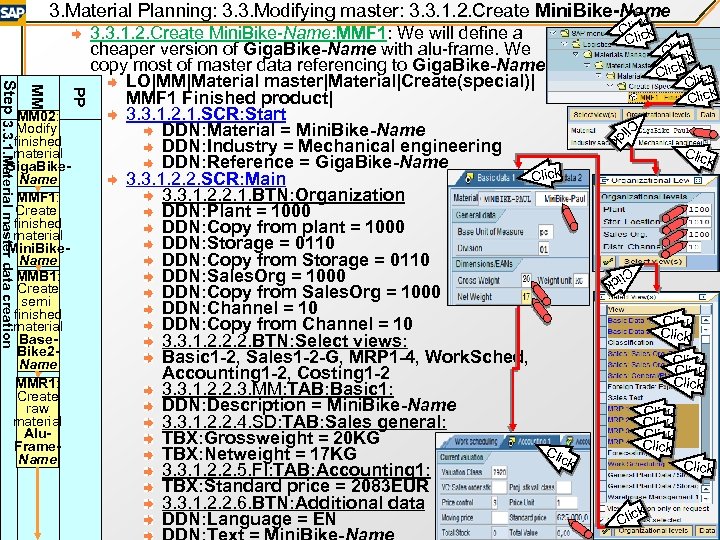
Task: Toggle row selector for Warehouse Management 1
Action: click(604, 497)
